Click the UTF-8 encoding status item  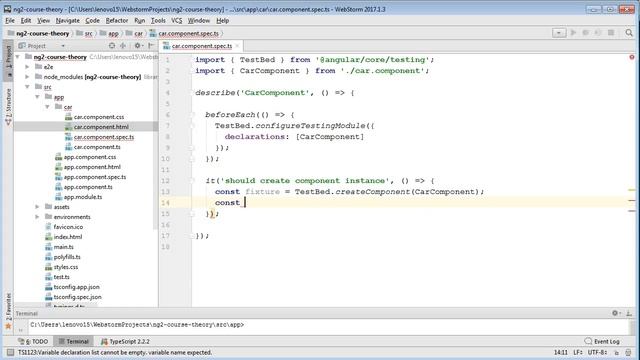coord(597,352)
